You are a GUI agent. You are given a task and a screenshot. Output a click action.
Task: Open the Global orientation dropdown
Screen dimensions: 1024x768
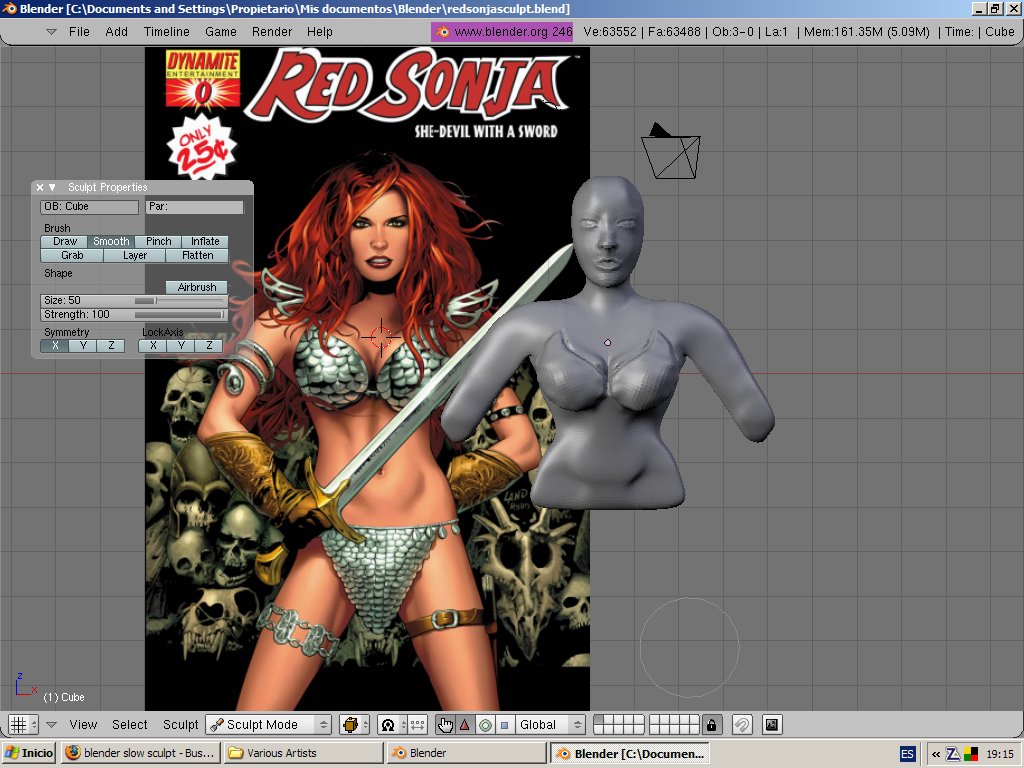click(x=551, y=724)
